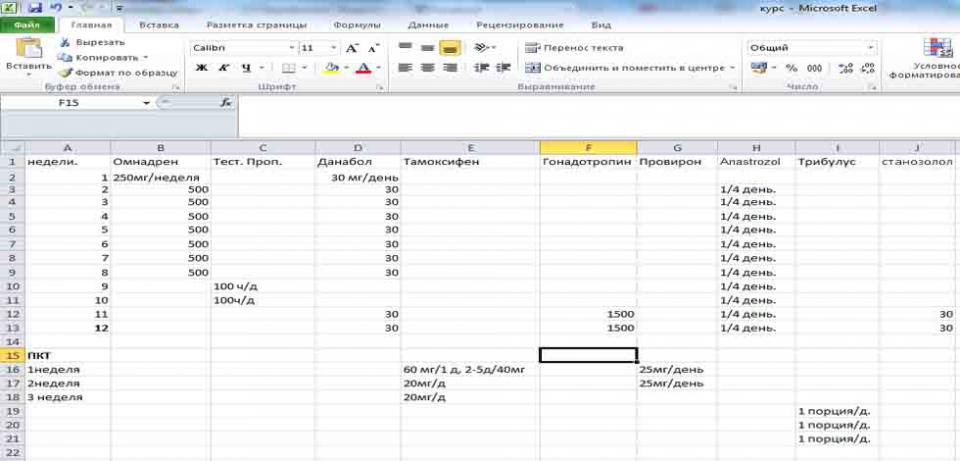Image resolution: width=960 pixels, height=461 pixels.
Task: Open Conditional Formatting (Условное форматирование)
Action: 935,58
